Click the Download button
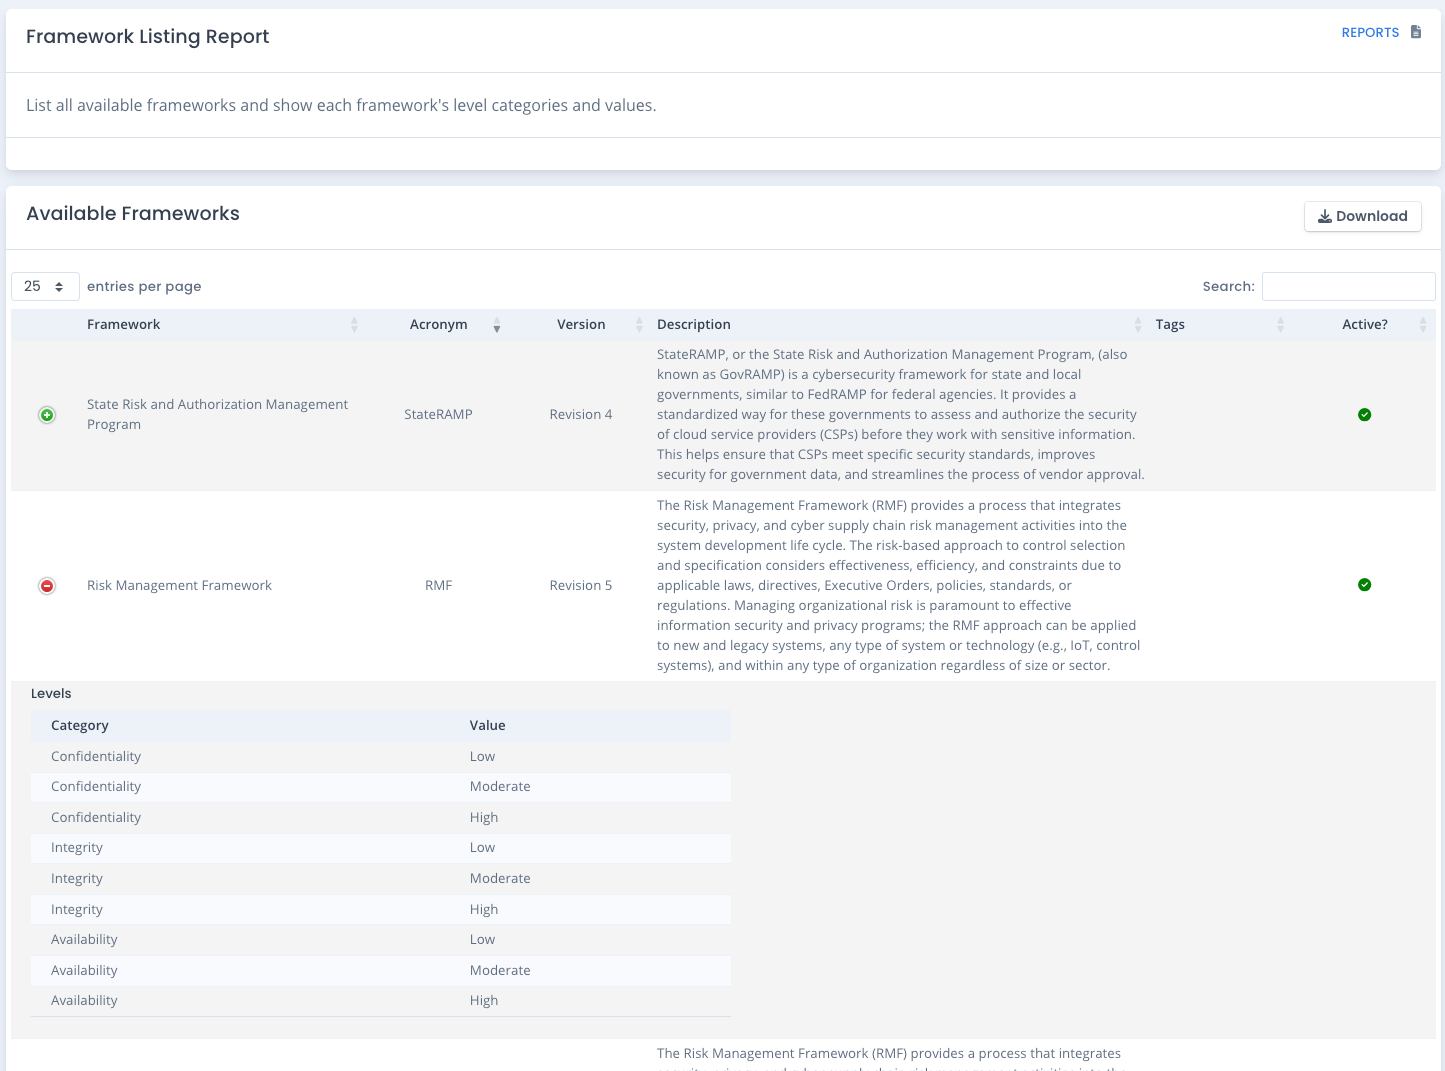The height and width of the screenshot is (1071, 1445). (1362, 216)
